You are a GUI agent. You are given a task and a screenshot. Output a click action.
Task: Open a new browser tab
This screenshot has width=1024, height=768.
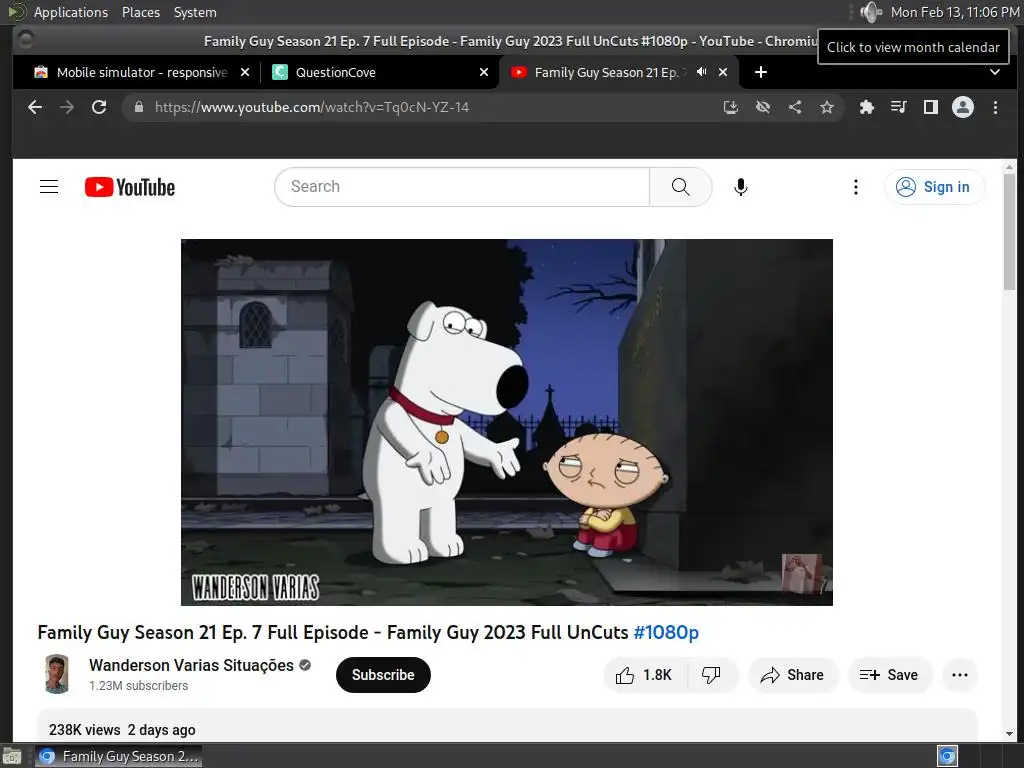click(761, 72)
